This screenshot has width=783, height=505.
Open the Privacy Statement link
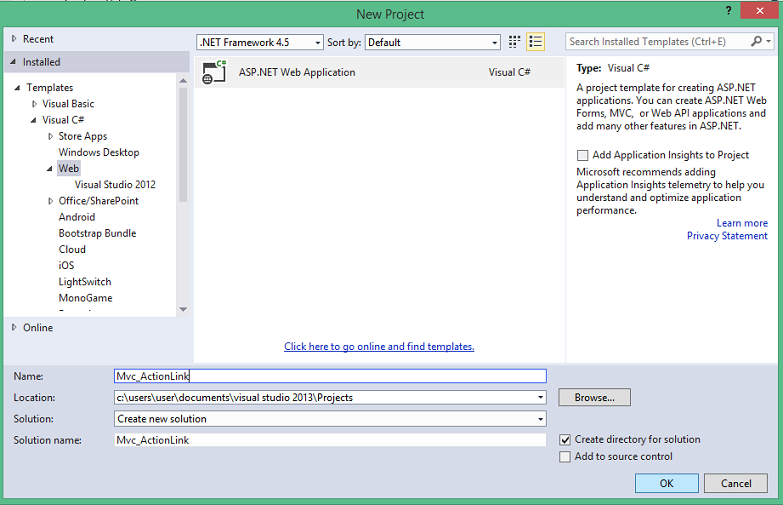(x=727, y=236)
